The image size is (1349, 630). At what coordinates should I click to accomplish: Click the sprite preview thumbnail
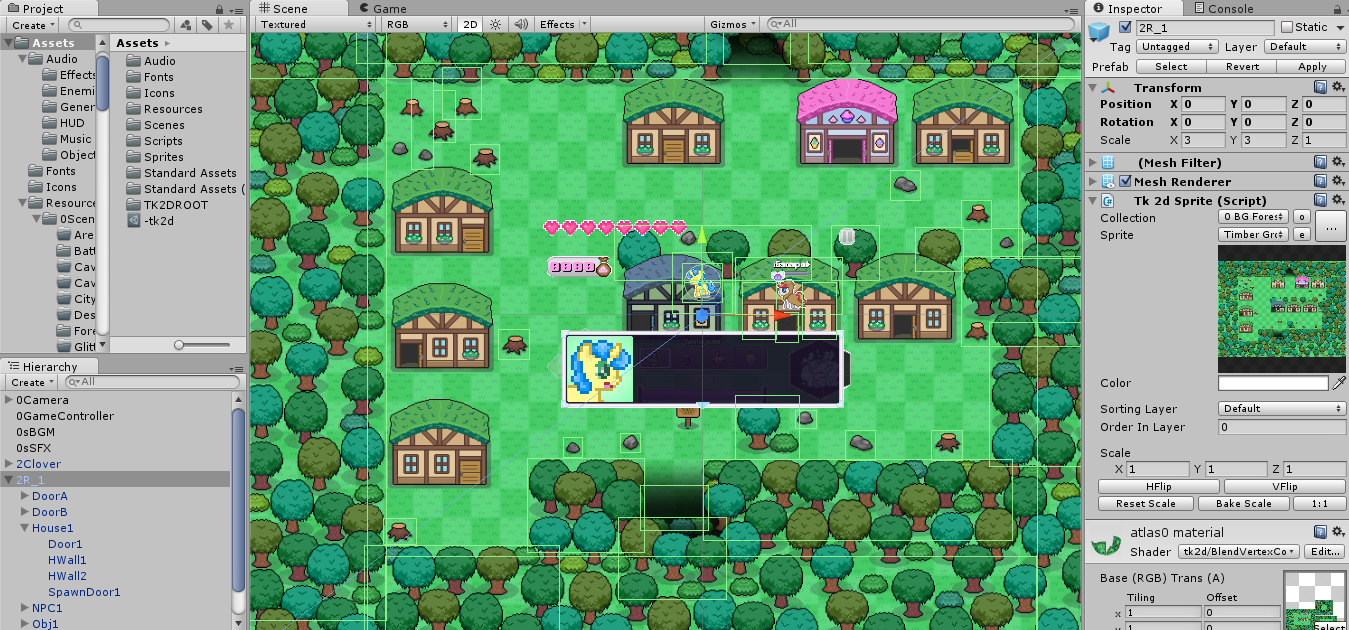coord(1282,309)
